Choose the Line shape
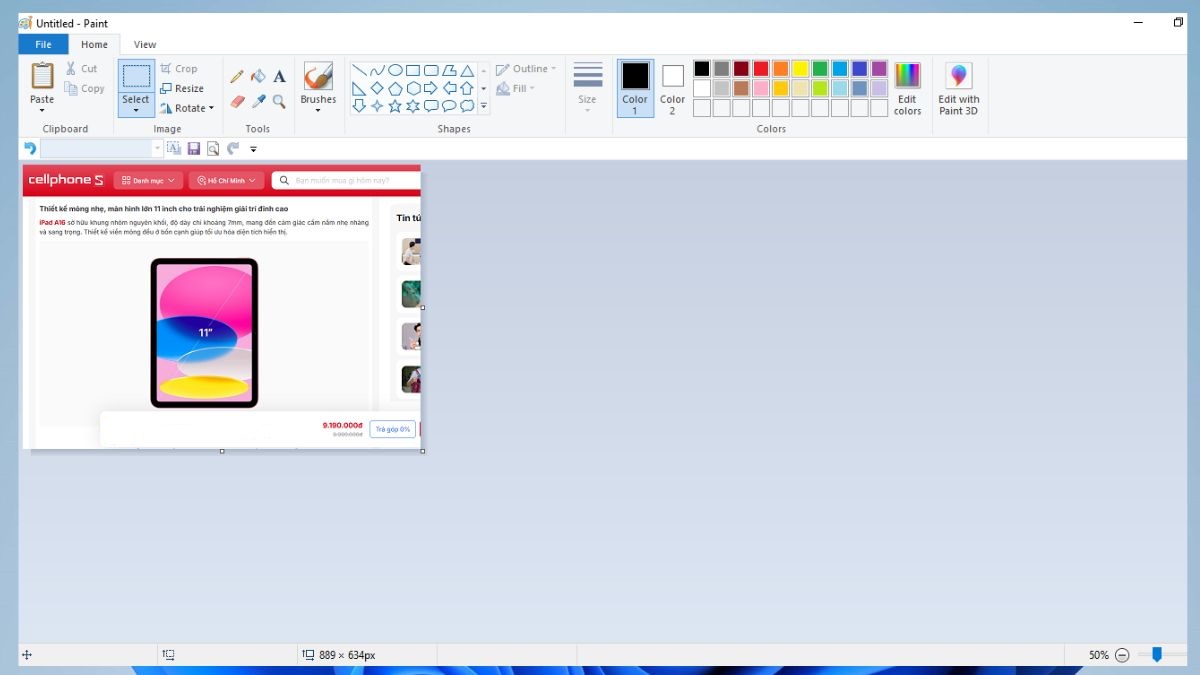1200x675 pixels. (359, 70)
